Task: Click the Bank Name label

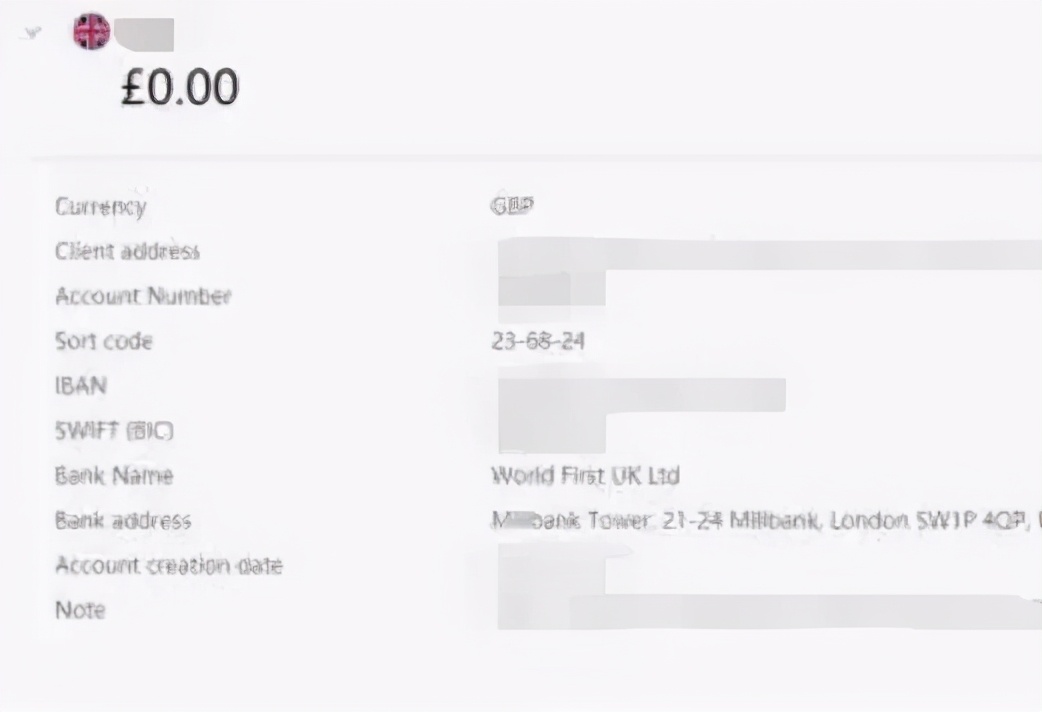Action: (x=114, y=476)
